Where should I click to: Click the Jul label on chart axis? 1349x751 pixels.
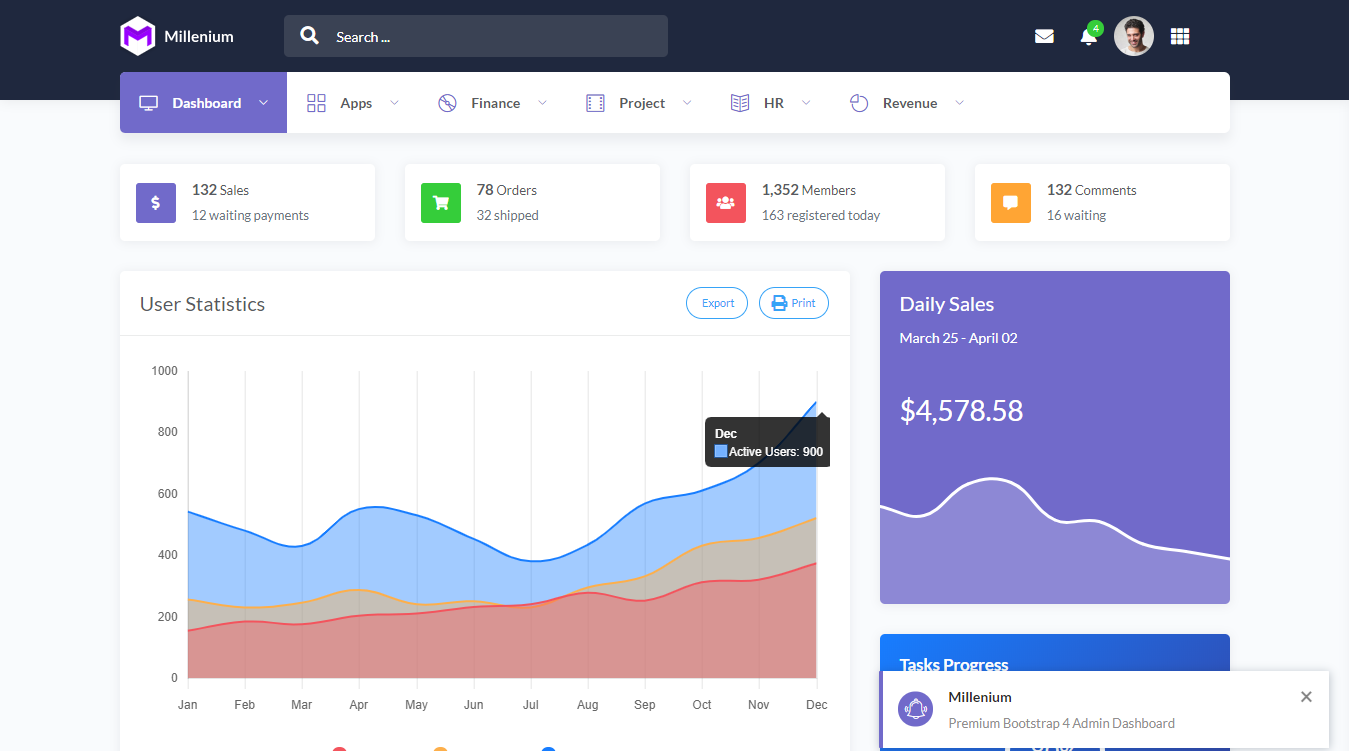(531, 705)
